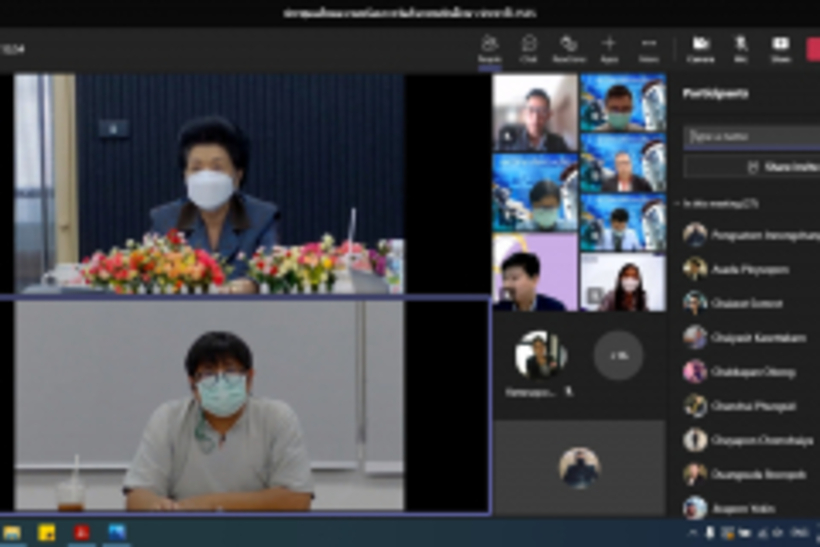Image resolution: width=820 pixels, height=547 pixels.
Task: Select the last visible participant row
Action: pyautogui.click(x=751, y=508)
